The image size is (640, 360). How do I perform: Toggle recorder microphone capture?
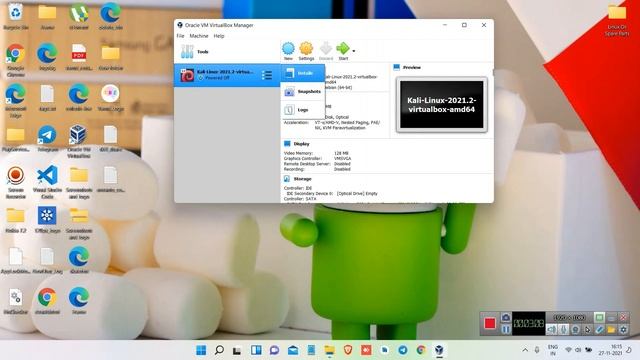[x=563, y=329]
